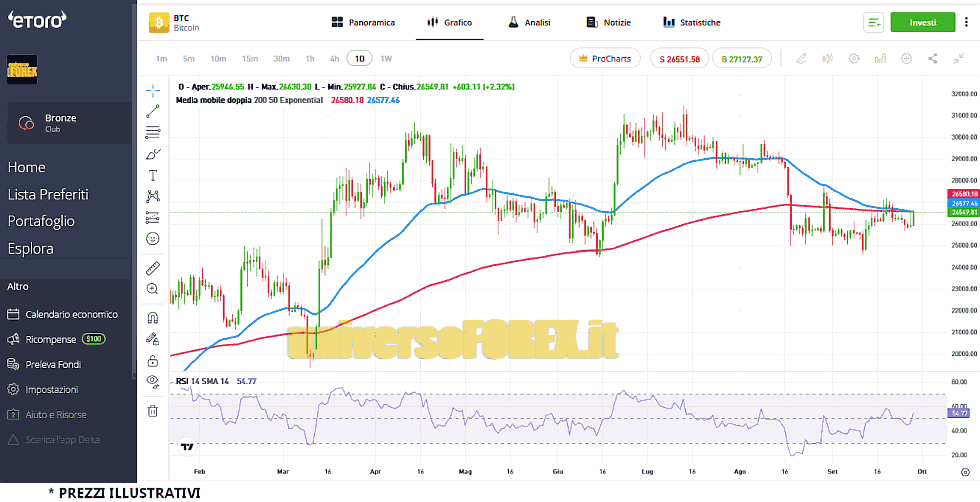
Task: Select the crosshair cursor drawing tool
Action: pyautogui.click(x=153, y=89)
